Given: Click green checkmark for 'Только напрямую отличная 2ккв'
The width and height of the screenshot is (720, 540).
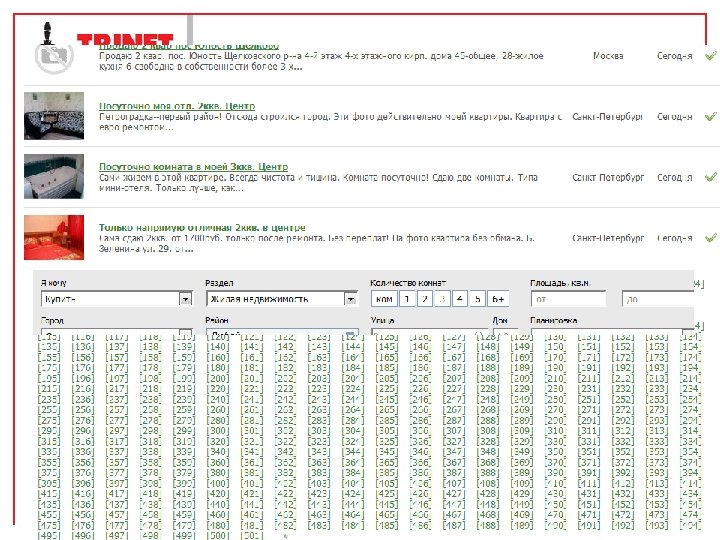Looking at the screenshot, I should (710, 238).
